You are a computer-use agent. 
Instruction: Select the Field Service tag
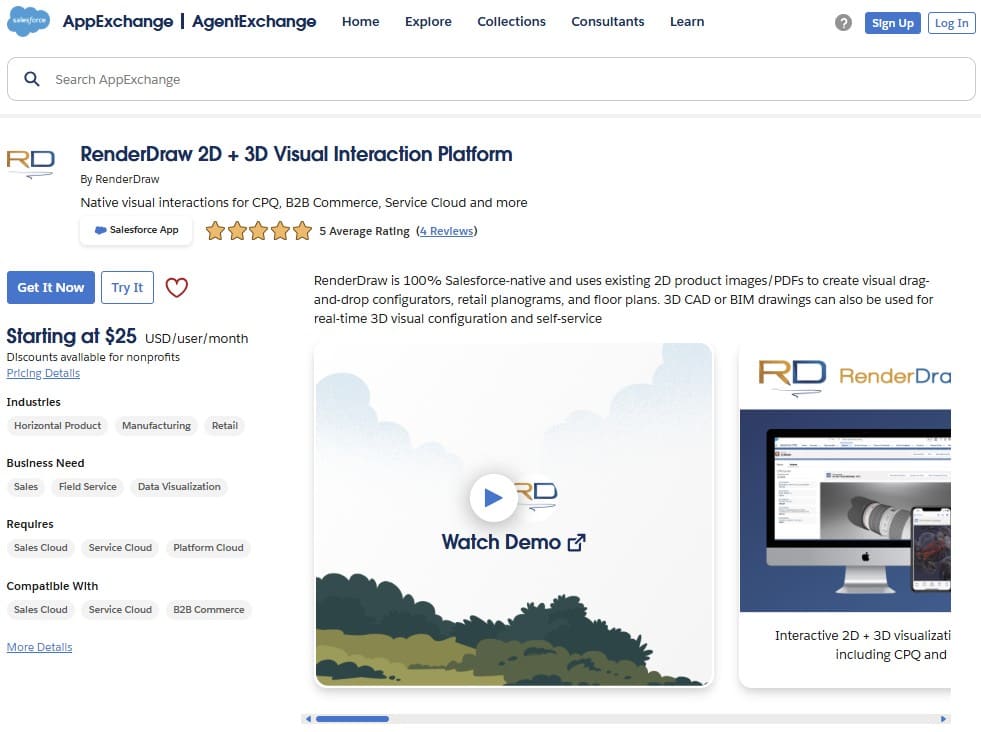[88, 487]
